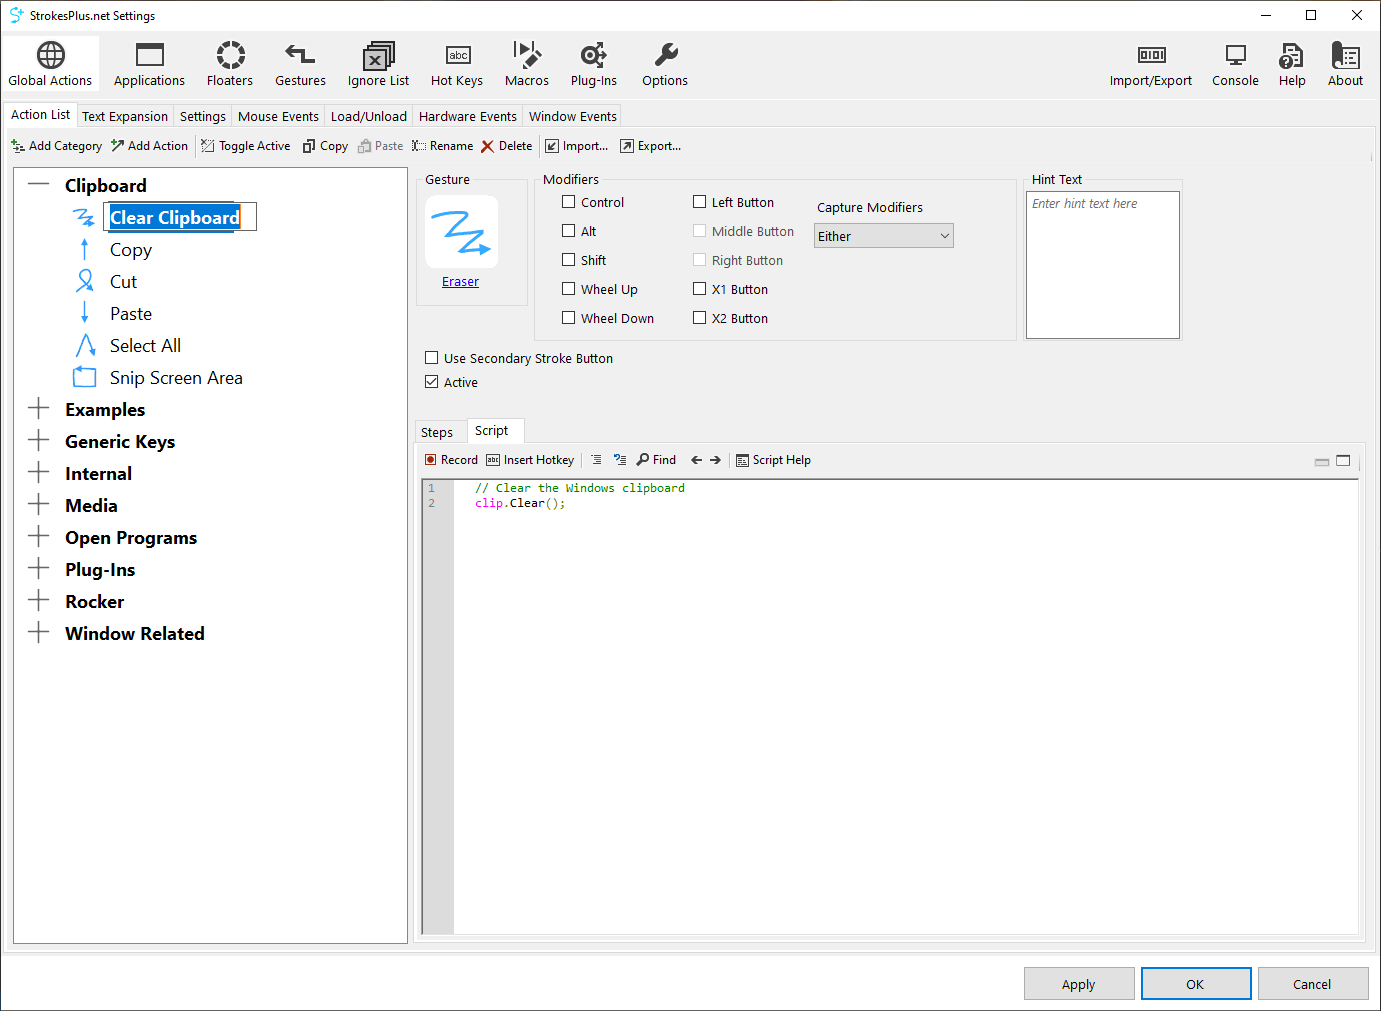The image size is (1381, 1011).
Task: Click the back arrow in script toolbar
Action: coord(697,460)
